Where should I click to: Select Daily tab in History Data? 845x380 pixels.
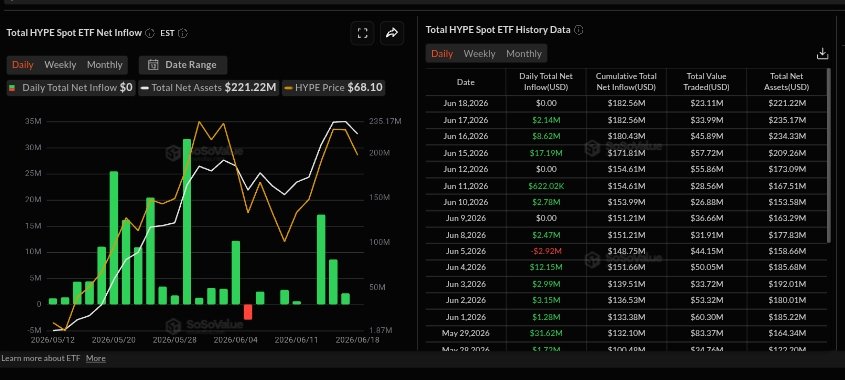pyautogui.click(x=442, y=54)
